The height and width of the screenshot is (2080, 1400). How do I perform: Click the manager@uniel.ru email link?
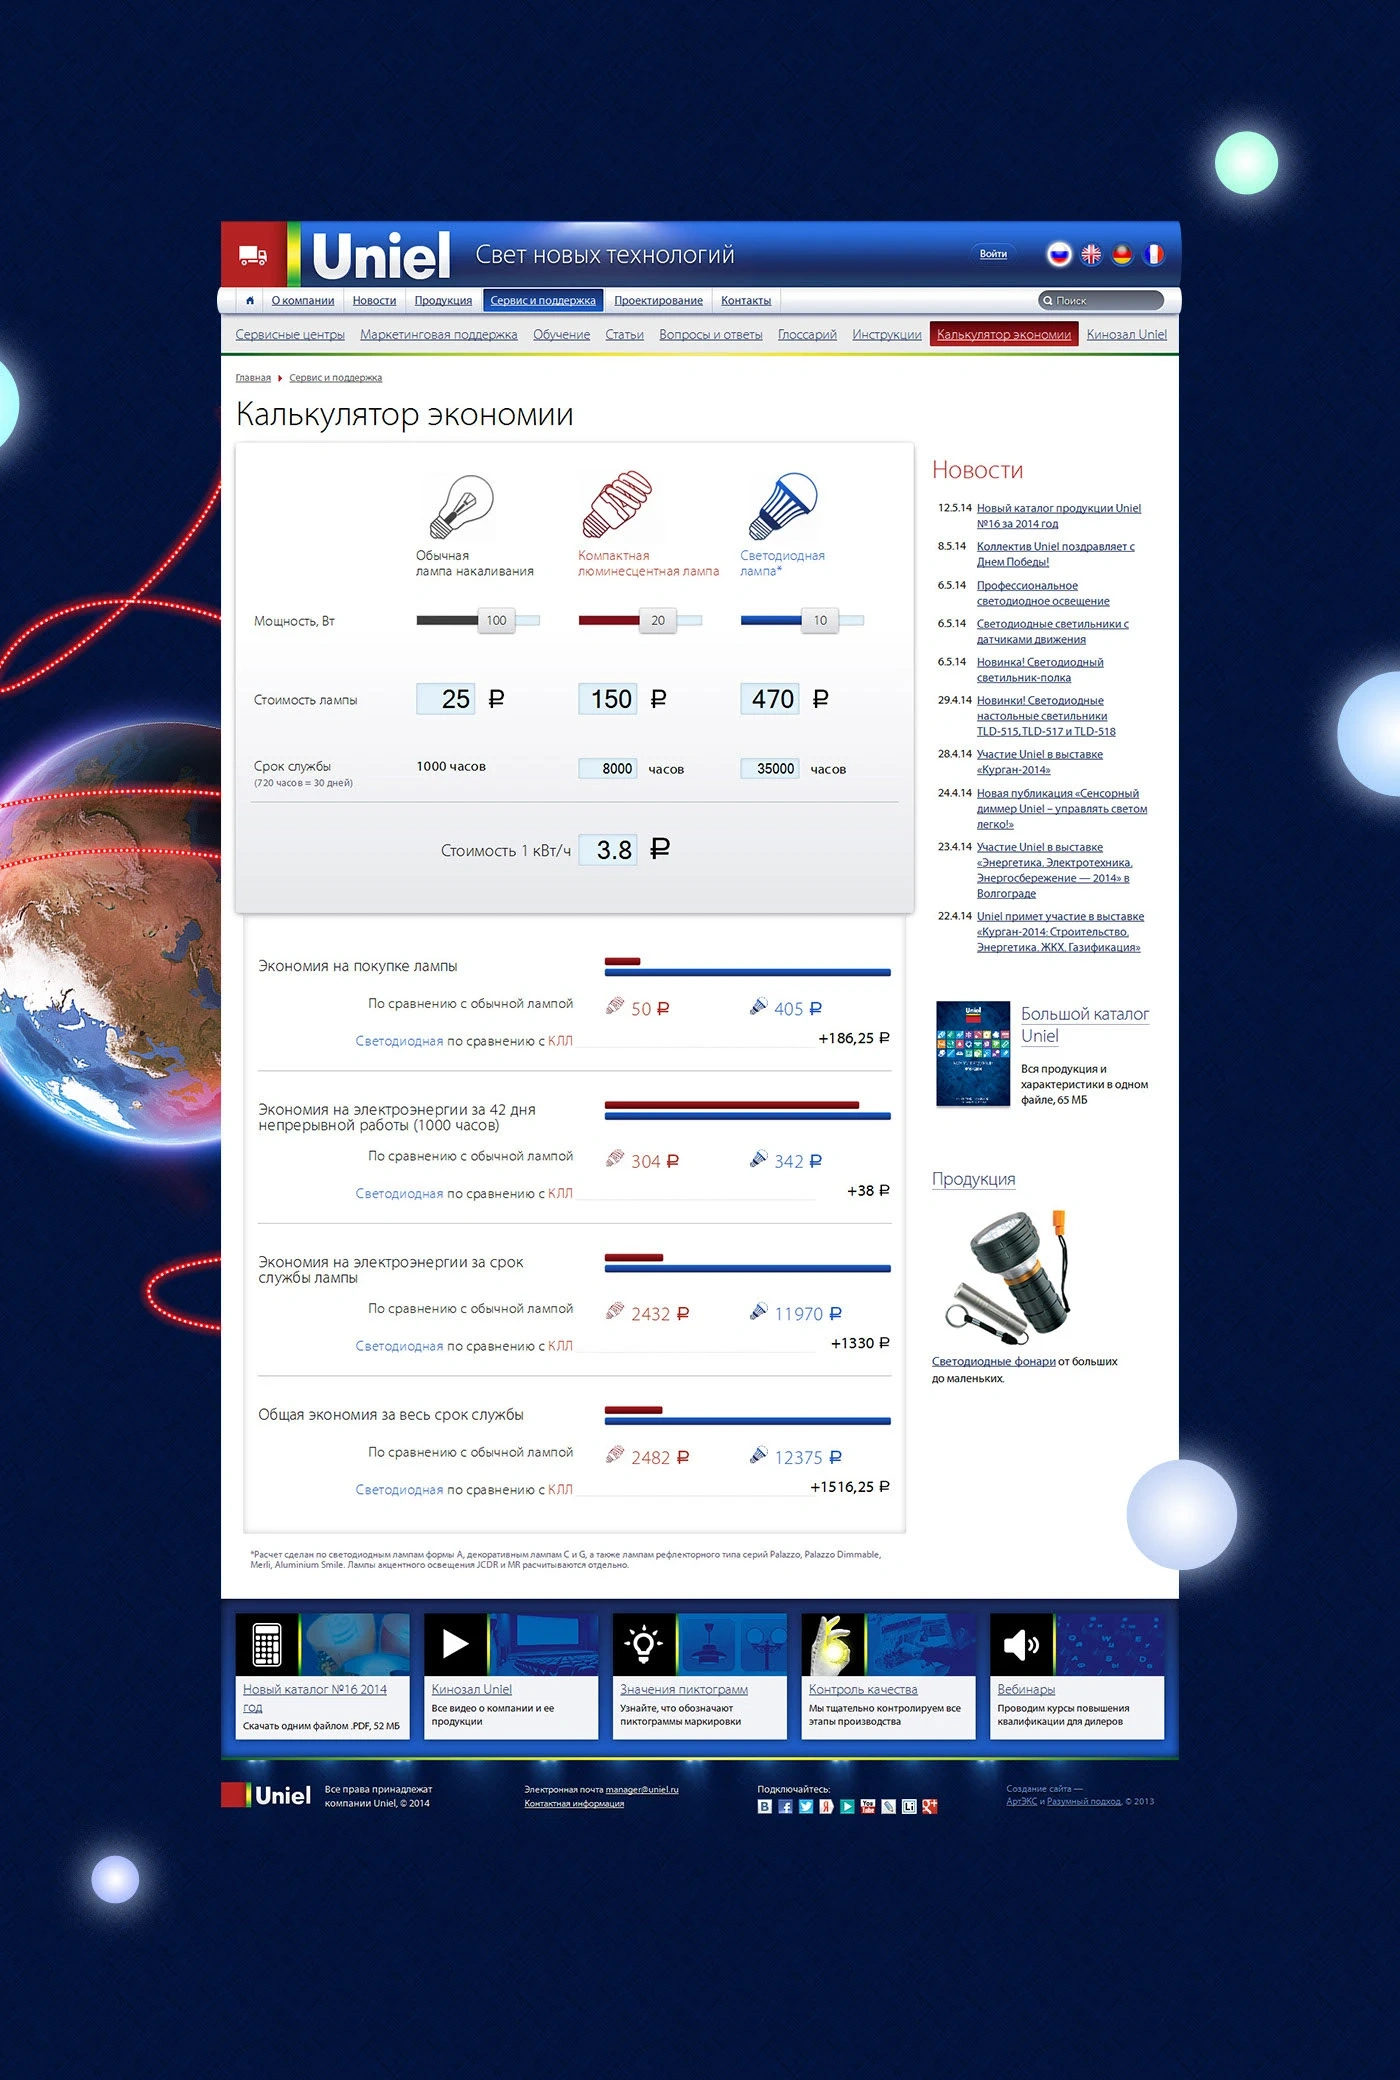pyautogui.click(x=642, y=1789)
